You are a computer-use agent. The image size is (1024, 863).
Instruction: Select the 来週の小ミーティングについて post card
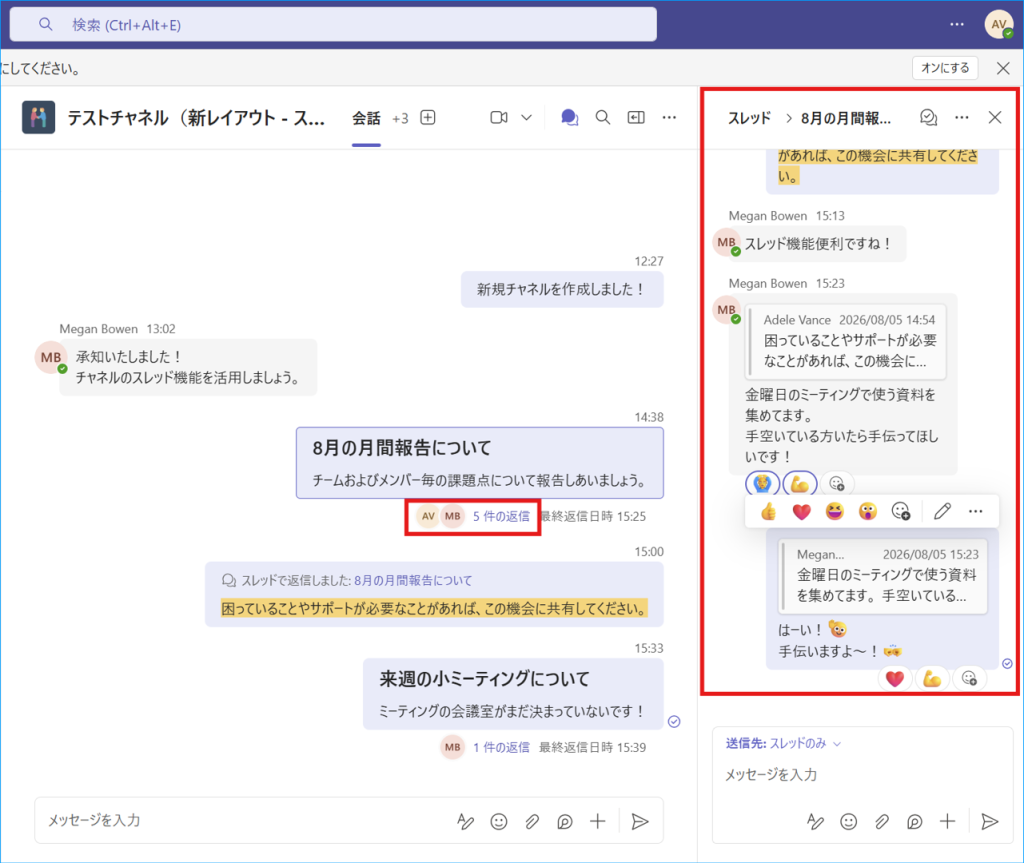click(x=513, y=694)
